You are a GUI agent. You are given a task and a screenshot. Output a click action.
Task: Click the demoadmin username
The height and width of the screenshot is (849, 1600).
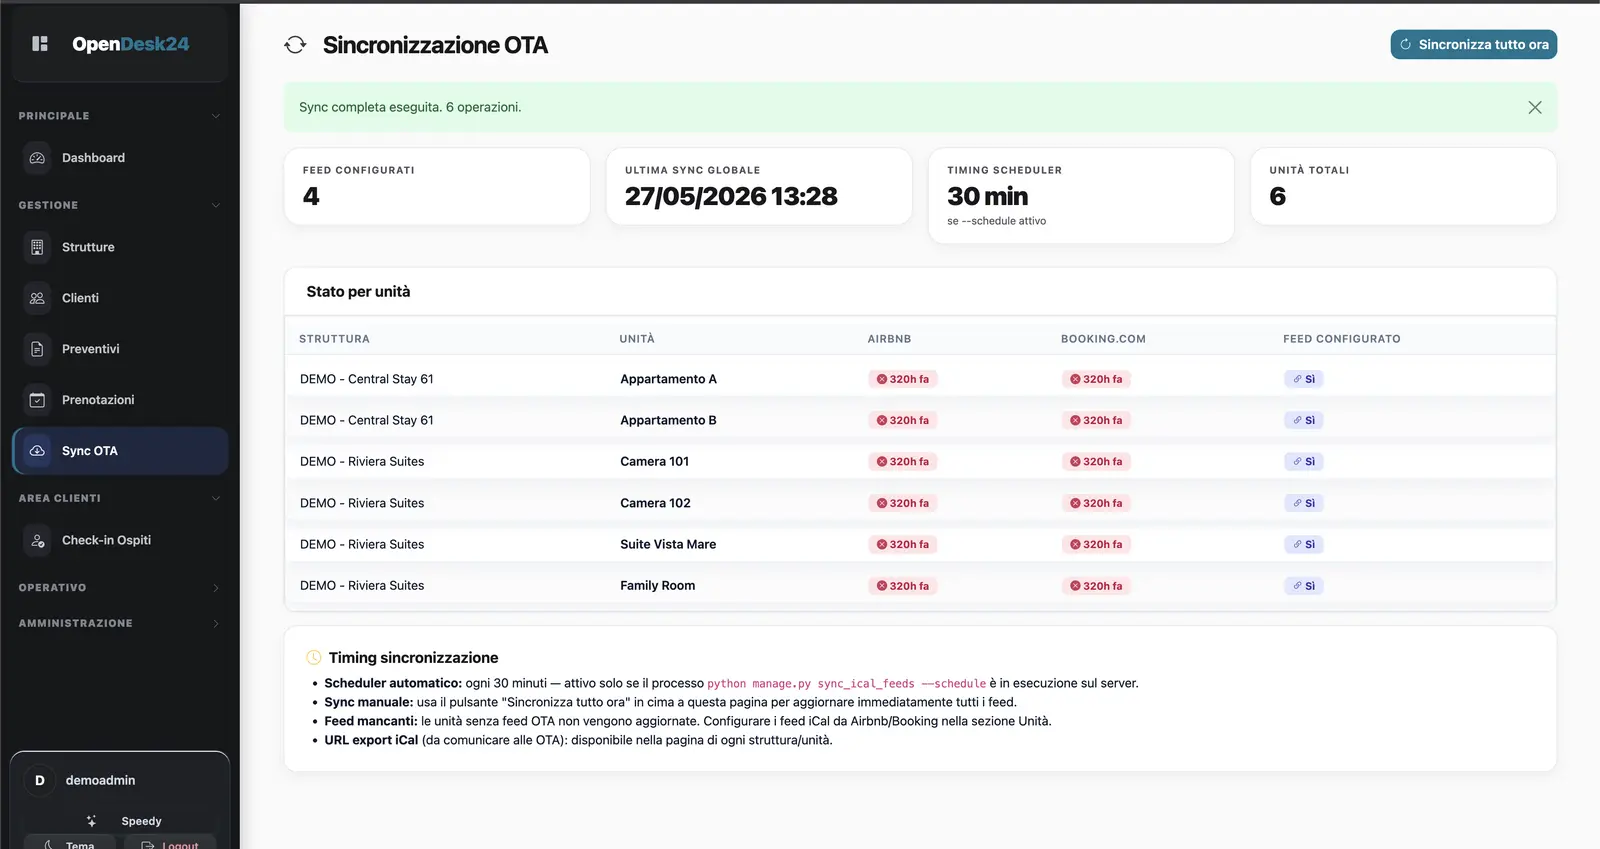(100, 780)
